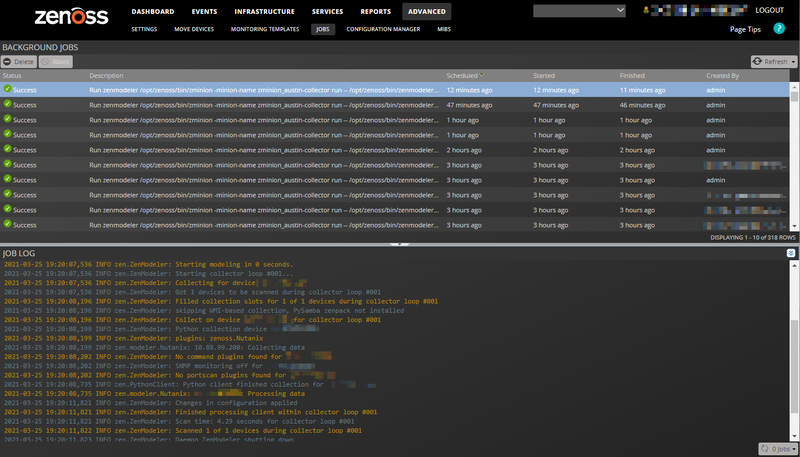
Task: Click the Abort job button
Action: 56,61
